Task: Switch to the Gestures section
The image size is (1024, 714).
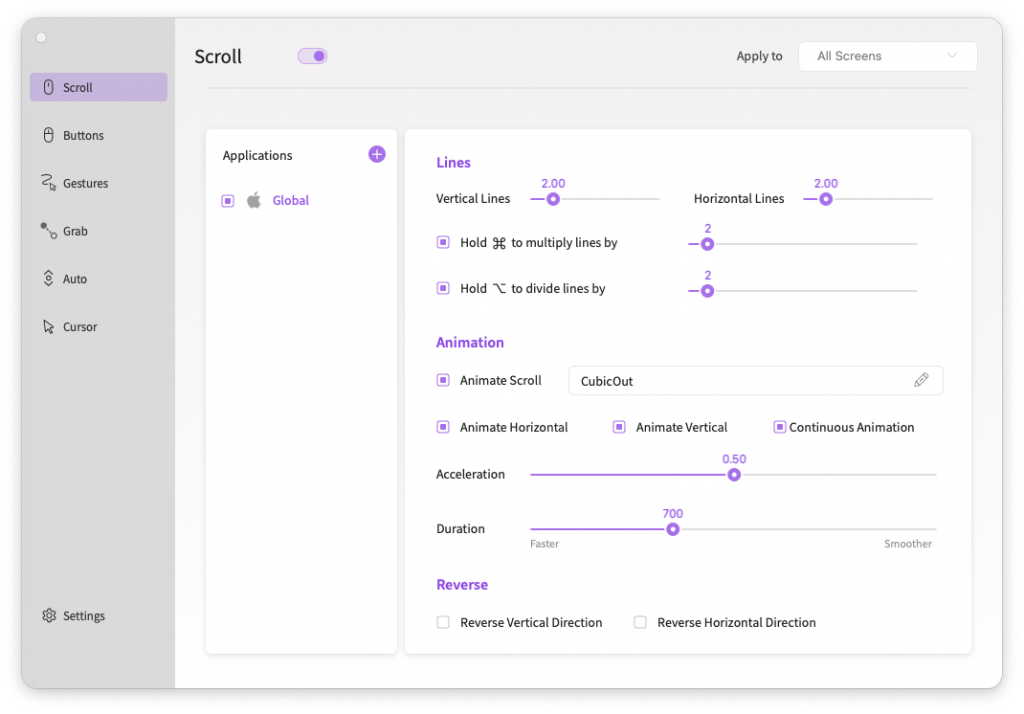Action: pos(99,183)
